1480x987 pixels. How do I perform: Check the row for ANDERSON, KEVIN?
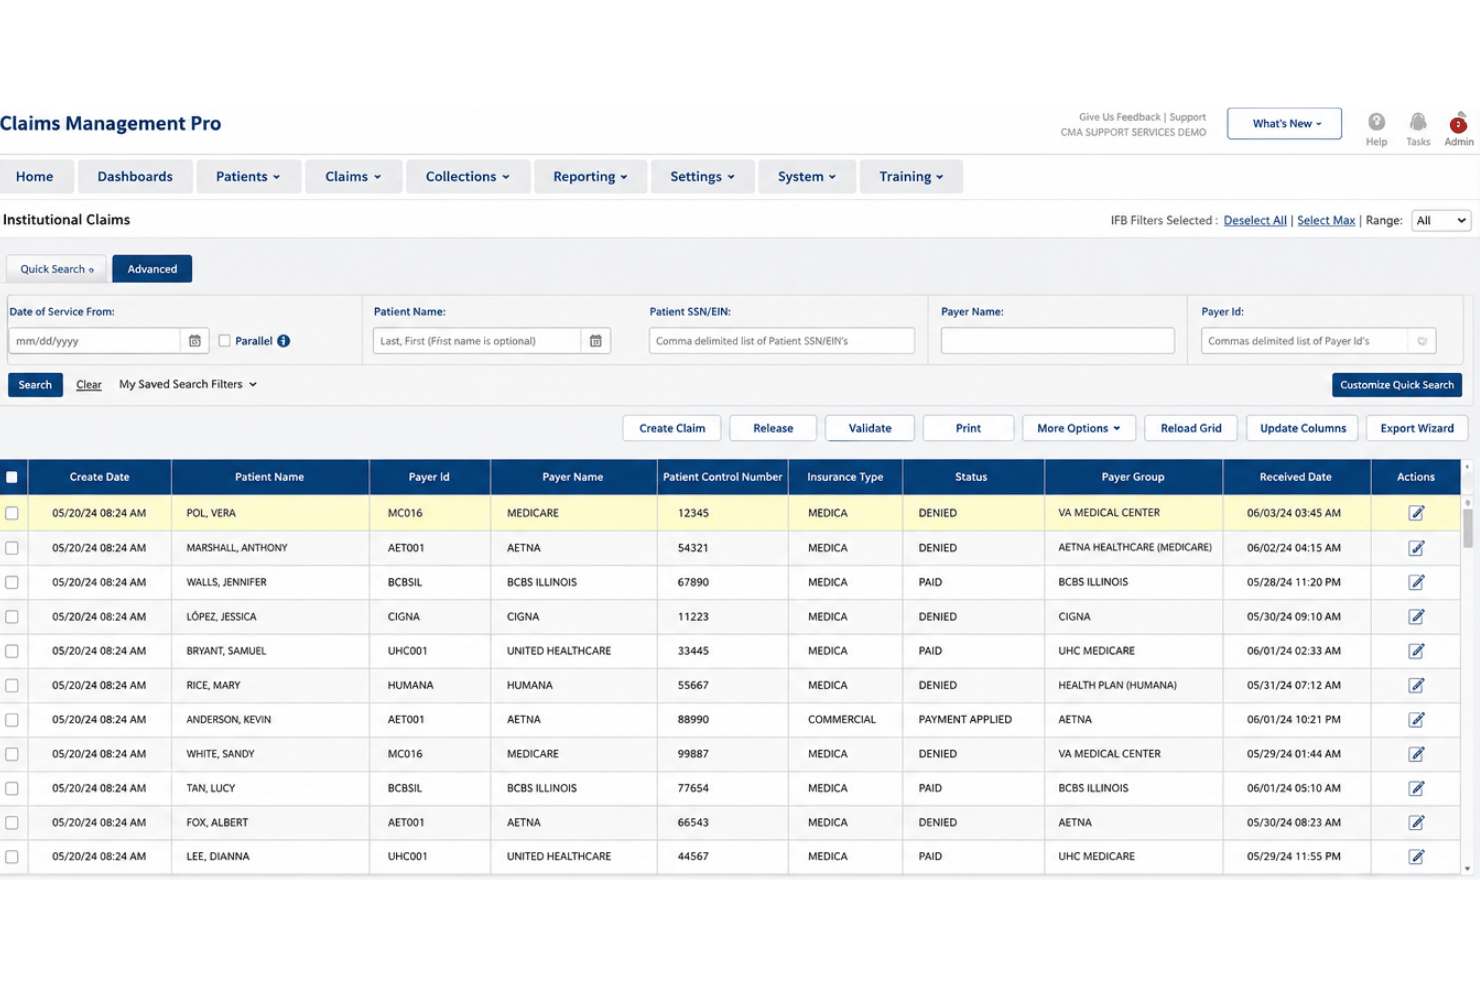click(x=12, y=720)
